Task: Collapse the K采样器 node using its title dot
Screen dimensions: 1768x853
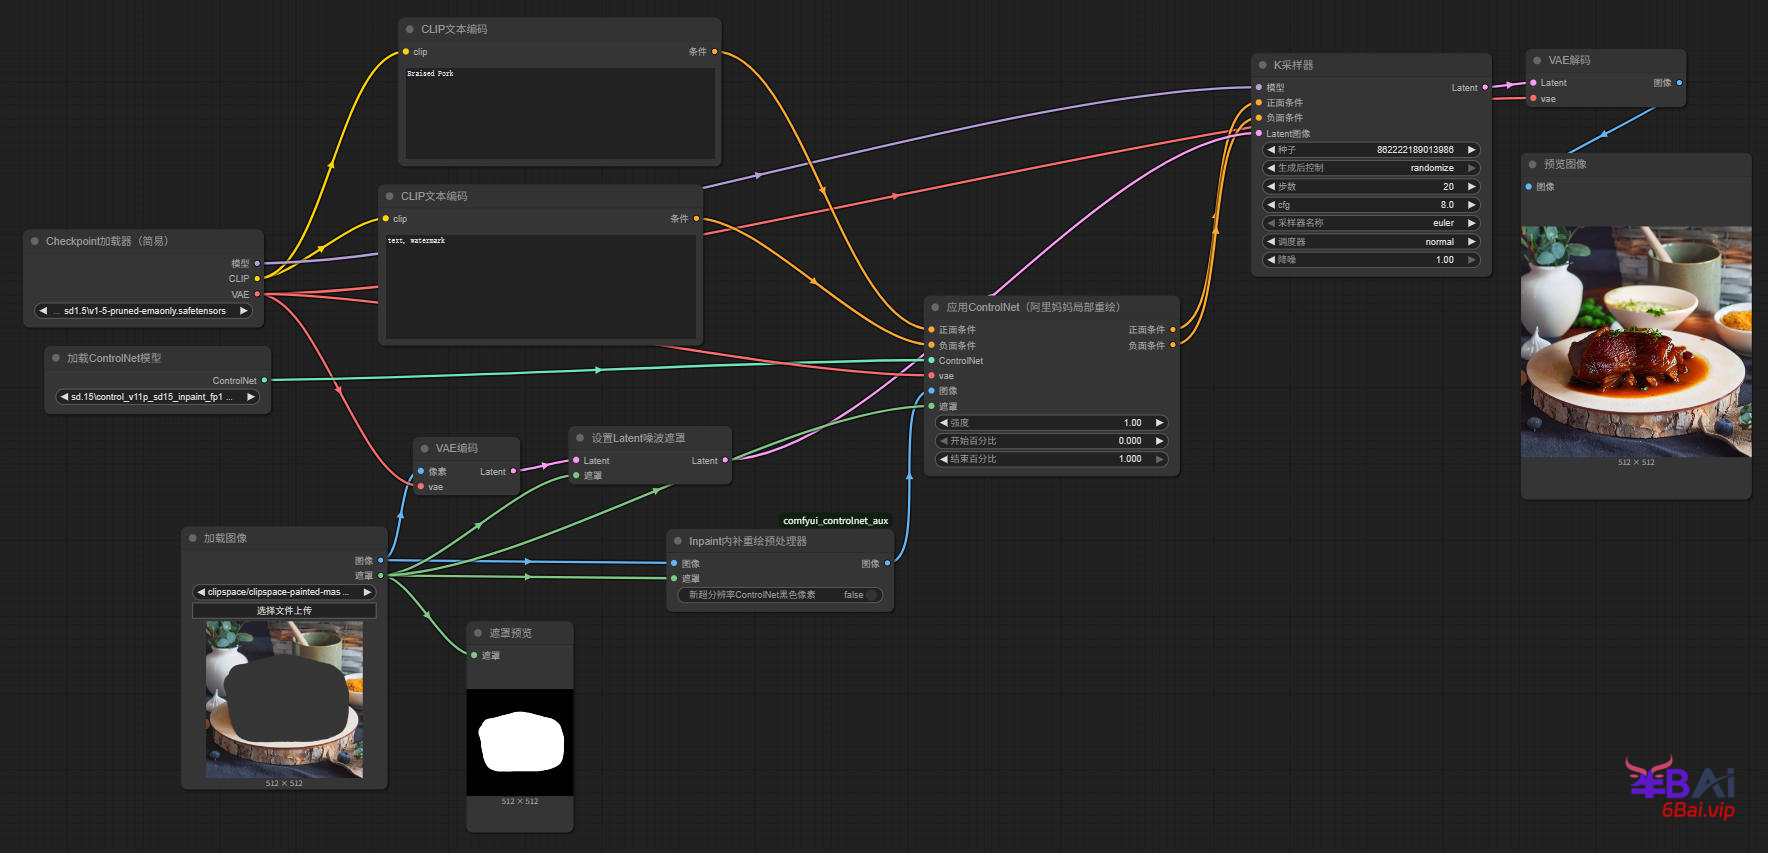Action: pyautogui.click(x=1262, y=65)
